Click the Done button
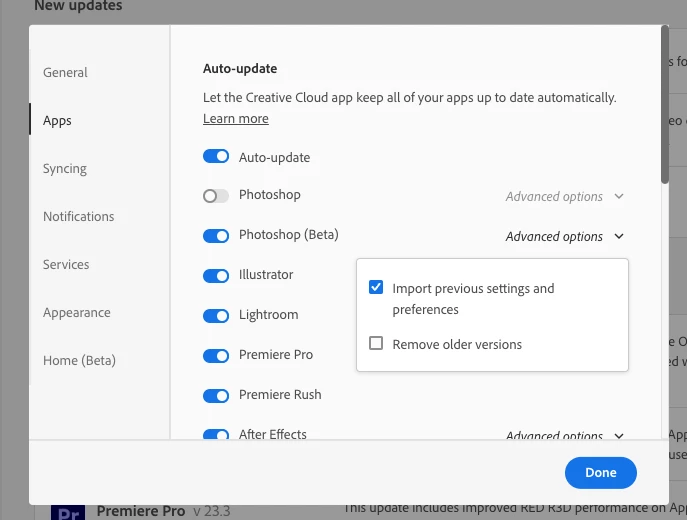 pyautogui.click(x=601, y=473)
